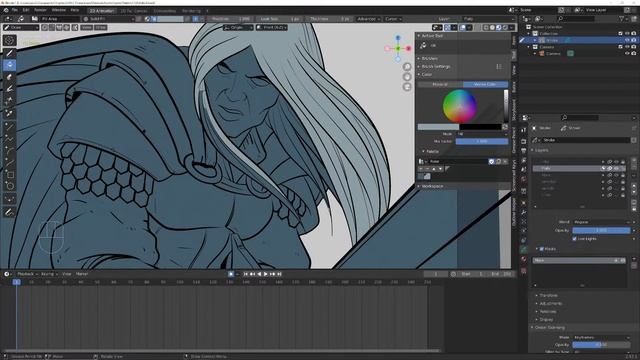Open the Object Data properties tab
Screen dimensions: 640x360
pos(524,249)
